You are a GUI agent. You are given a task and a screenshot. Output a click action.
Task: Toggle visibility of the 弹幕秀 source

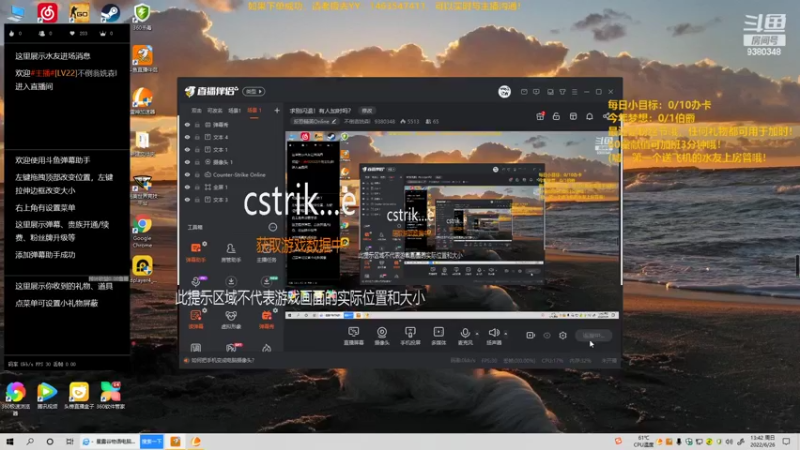click(187, 124)
